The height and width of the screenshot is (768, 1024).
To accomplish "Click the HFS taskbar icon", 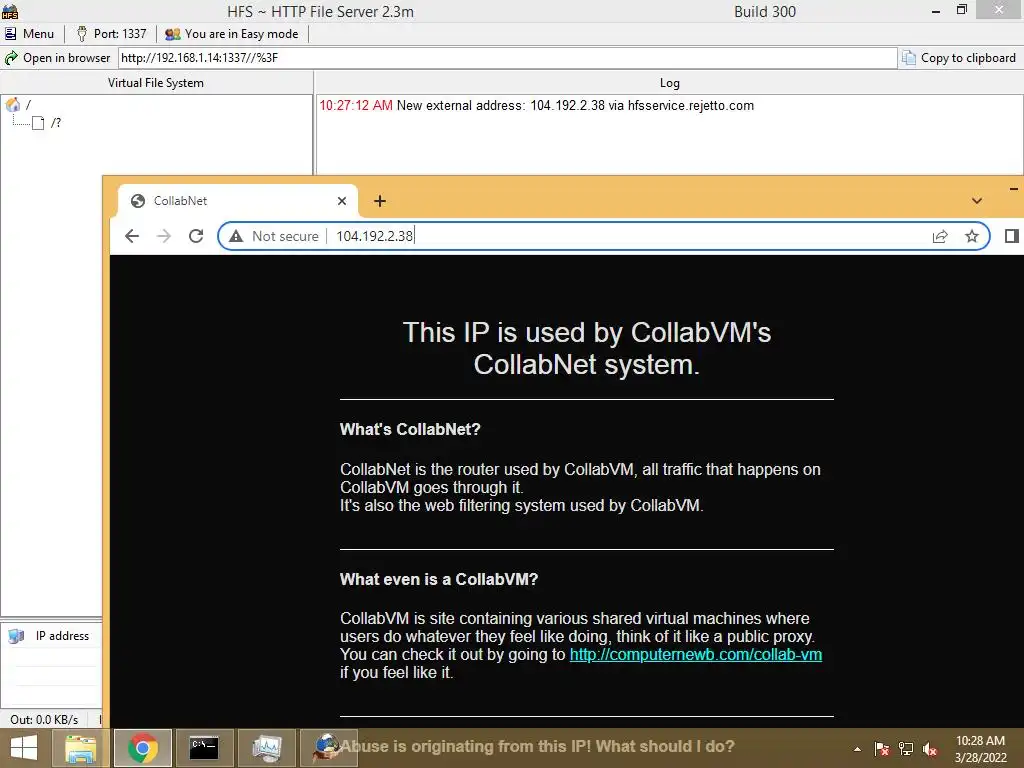I will click(328, 748).
